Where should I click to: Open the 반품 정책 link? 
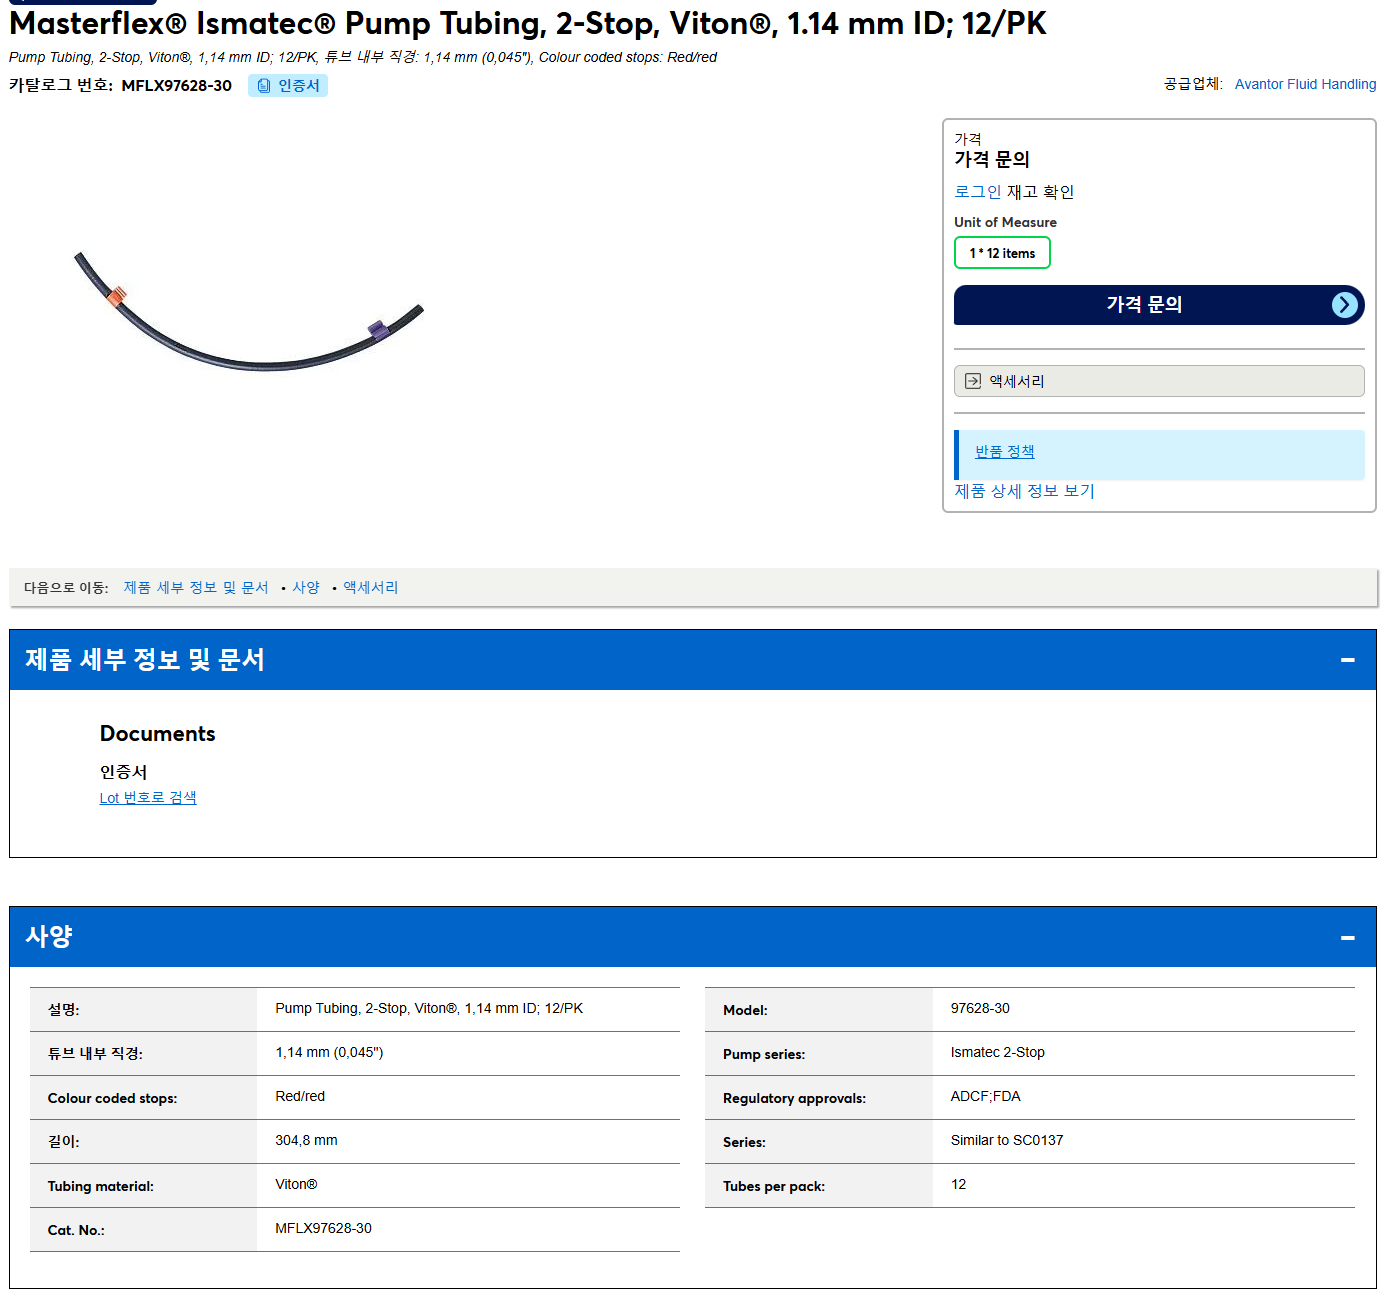[x=1005, y=452]
